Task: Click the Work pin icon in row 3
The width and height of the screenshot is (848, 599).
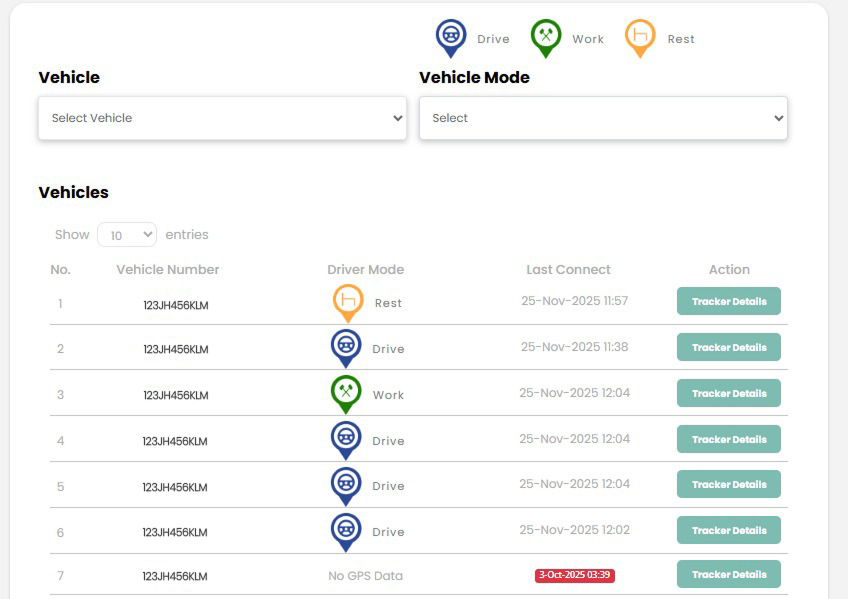Action: point(346,395)
